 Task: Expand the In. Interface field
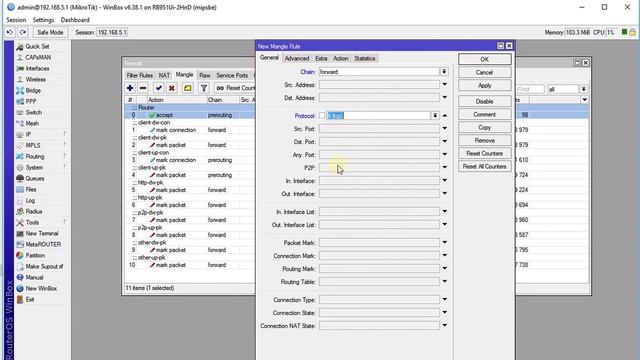(x=444, y=181)
